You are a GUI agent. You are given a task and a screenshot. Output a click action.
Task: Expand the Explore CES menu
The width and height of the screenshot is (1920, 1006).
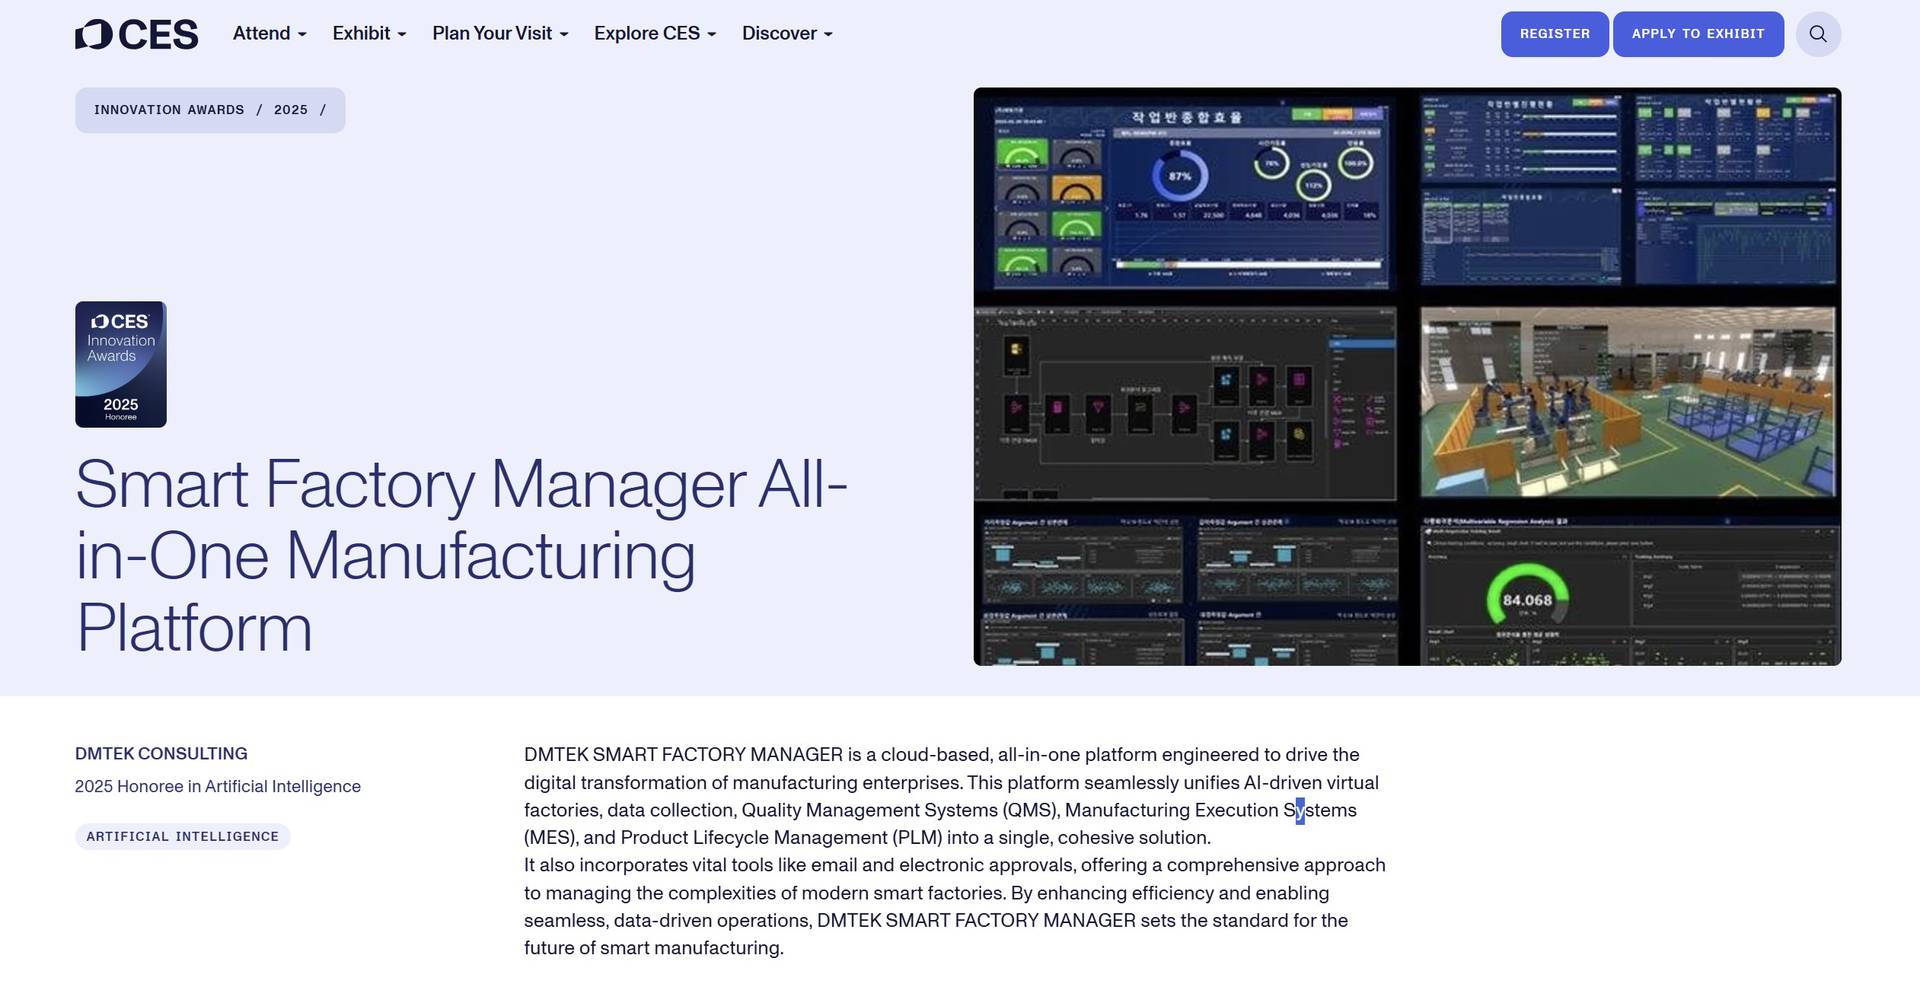(x=655, y=34)
